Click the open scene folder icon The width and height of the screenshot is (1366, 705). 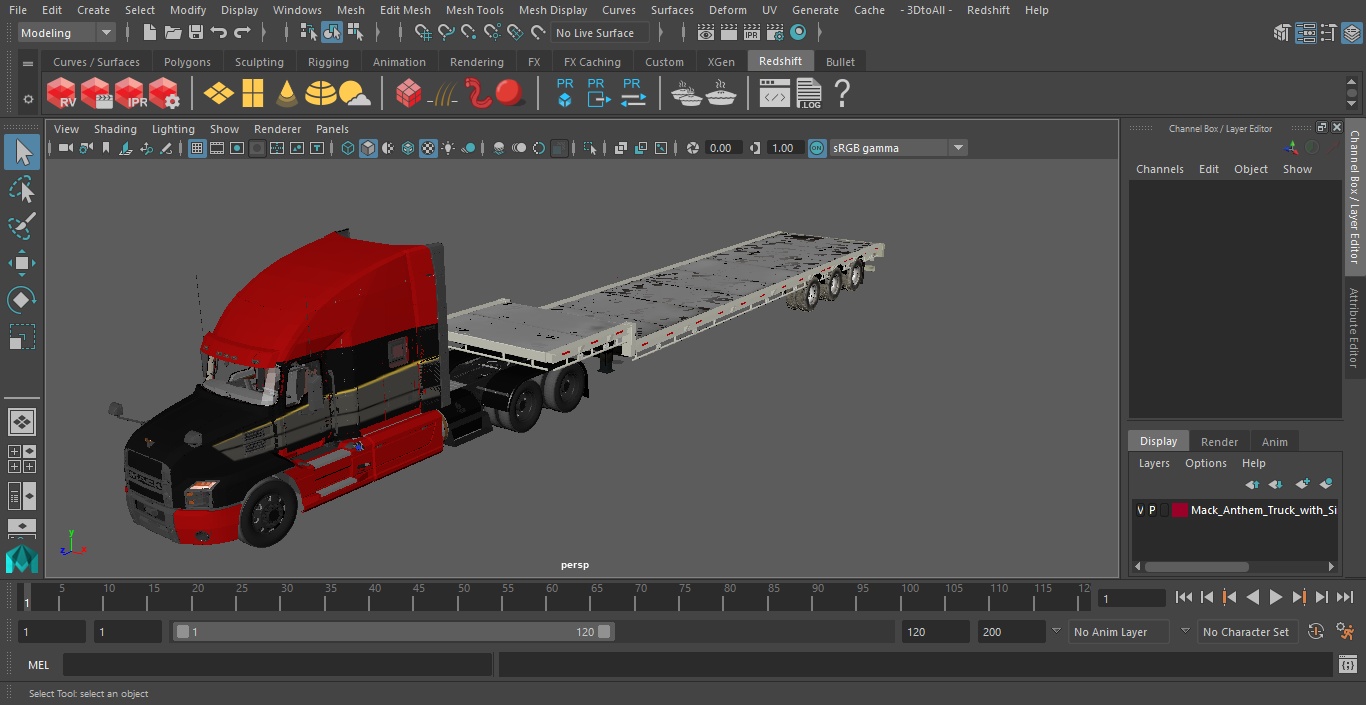(173, 33)
